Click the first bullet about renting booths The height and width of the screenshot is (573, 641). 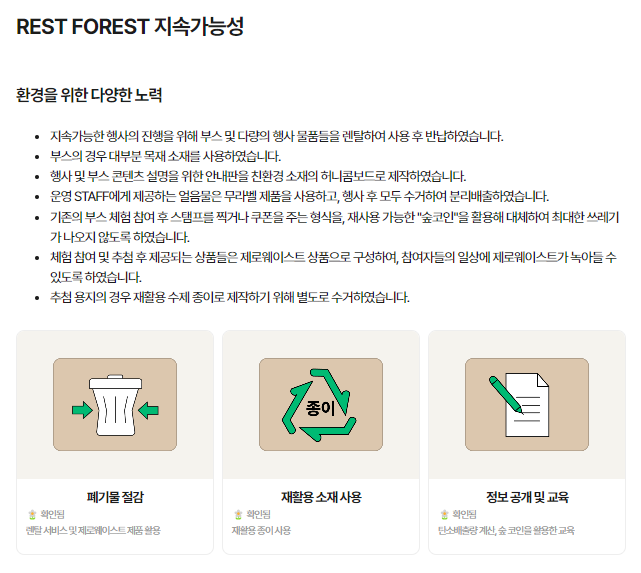(276, 136)
